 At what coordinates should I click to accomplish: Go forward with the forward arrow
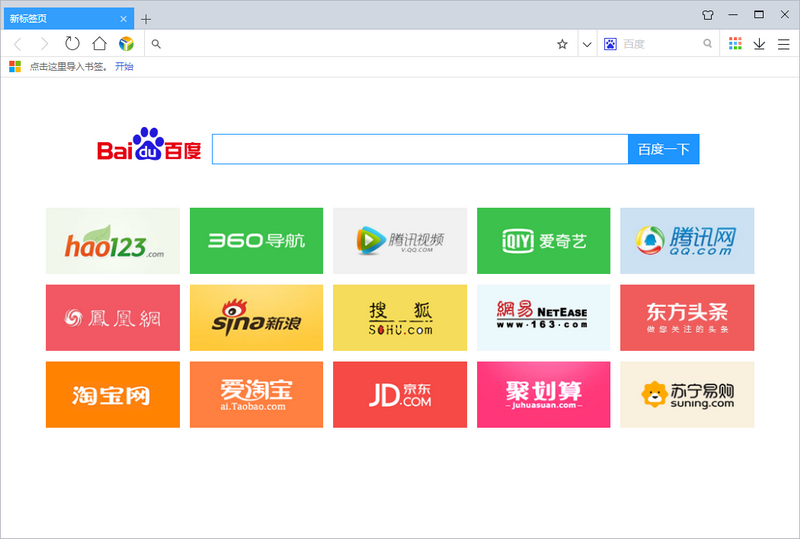(44, 44)
